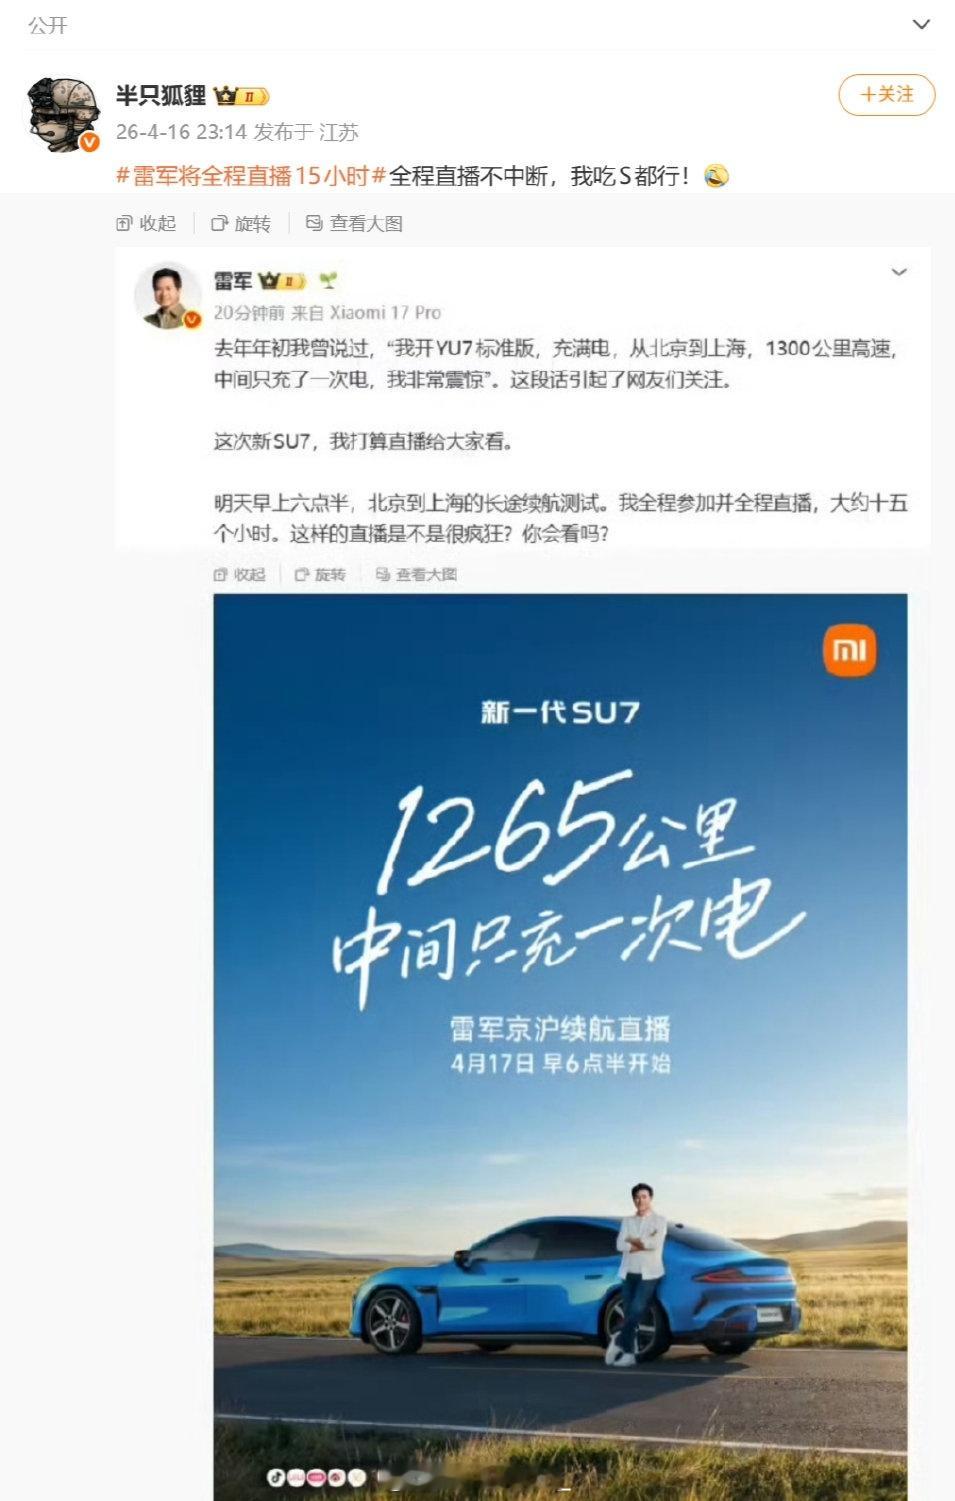Click the crown membership badge beside 半只狐狸
The height and width of the screenshot is (1501, 955).
point(241,96)
